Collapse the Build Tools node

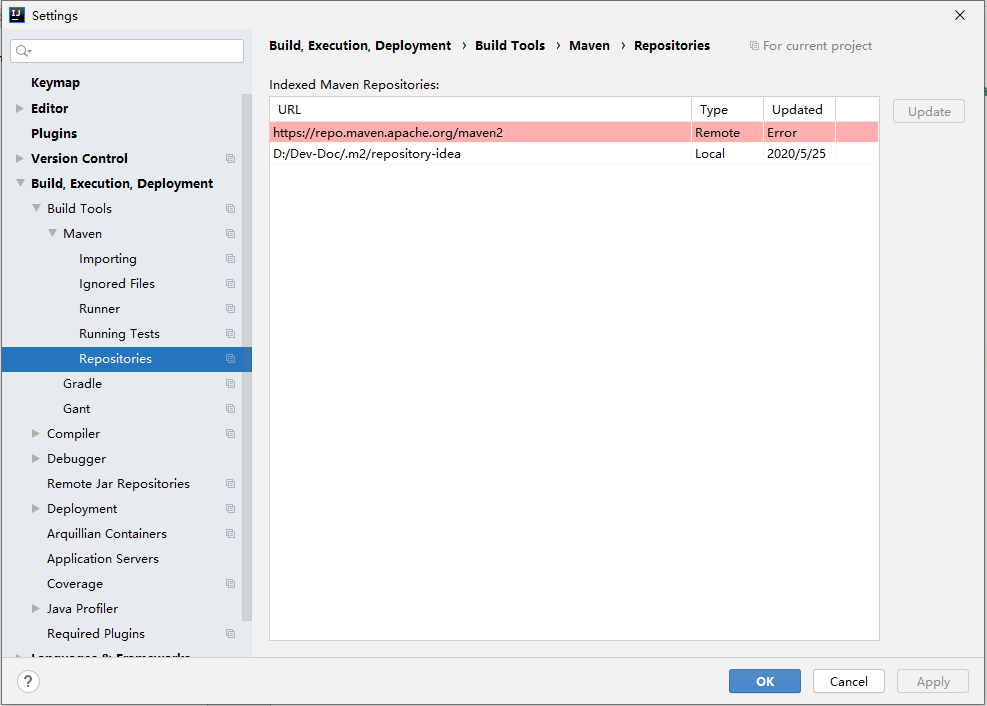tap(35, 208)
